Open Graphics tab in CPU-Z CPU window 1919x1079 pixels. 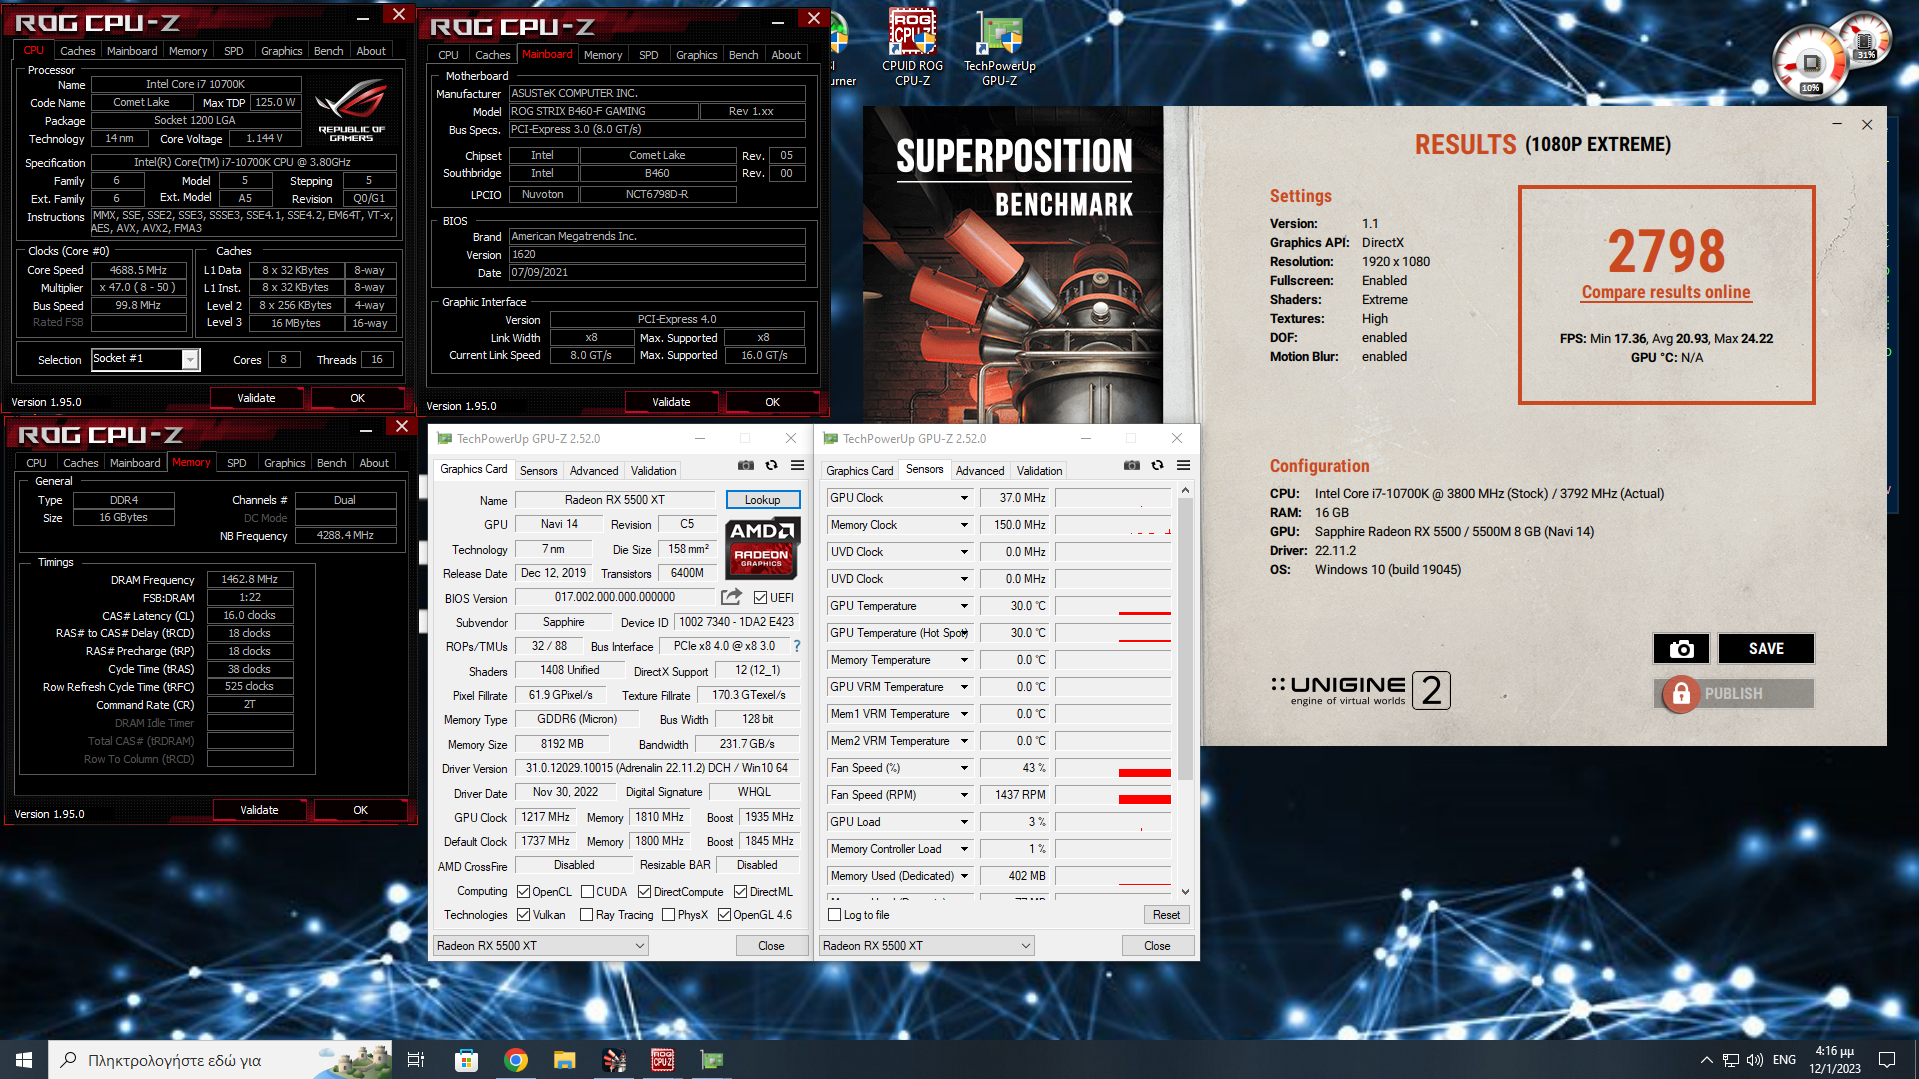(281, 51)
